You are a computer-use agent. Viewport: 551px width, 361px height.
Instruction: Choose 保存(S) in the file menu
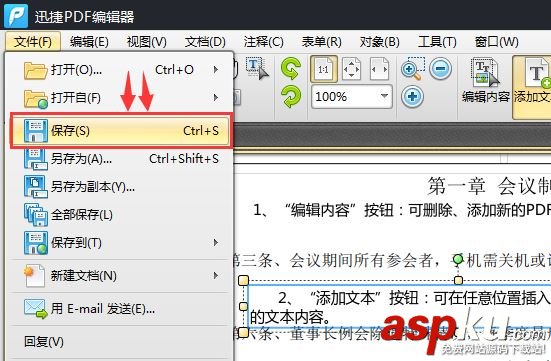[x=121, y=131]
